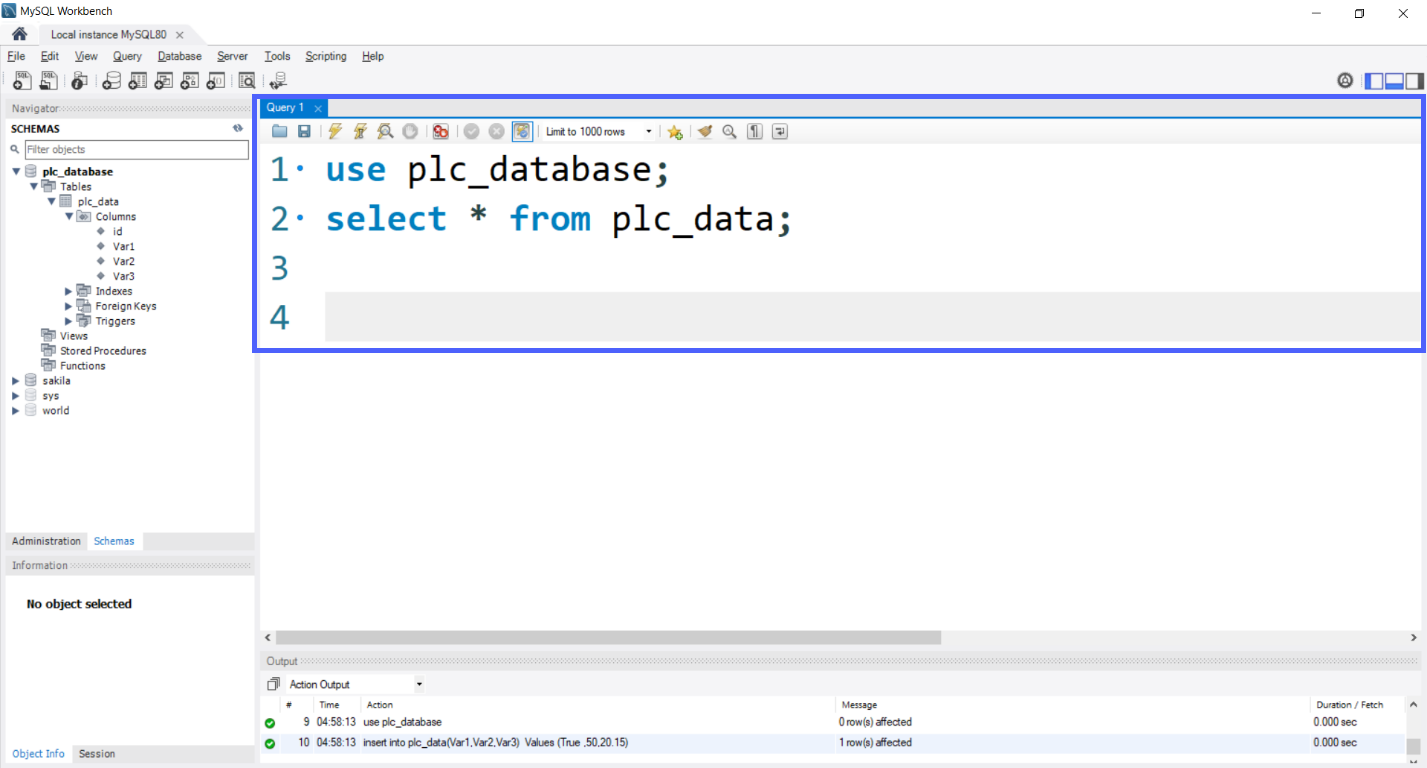The height and width of the screenshot is (768, 1427).
Task: Create a new SQL tab from the main toolbar
Action: 21,81
